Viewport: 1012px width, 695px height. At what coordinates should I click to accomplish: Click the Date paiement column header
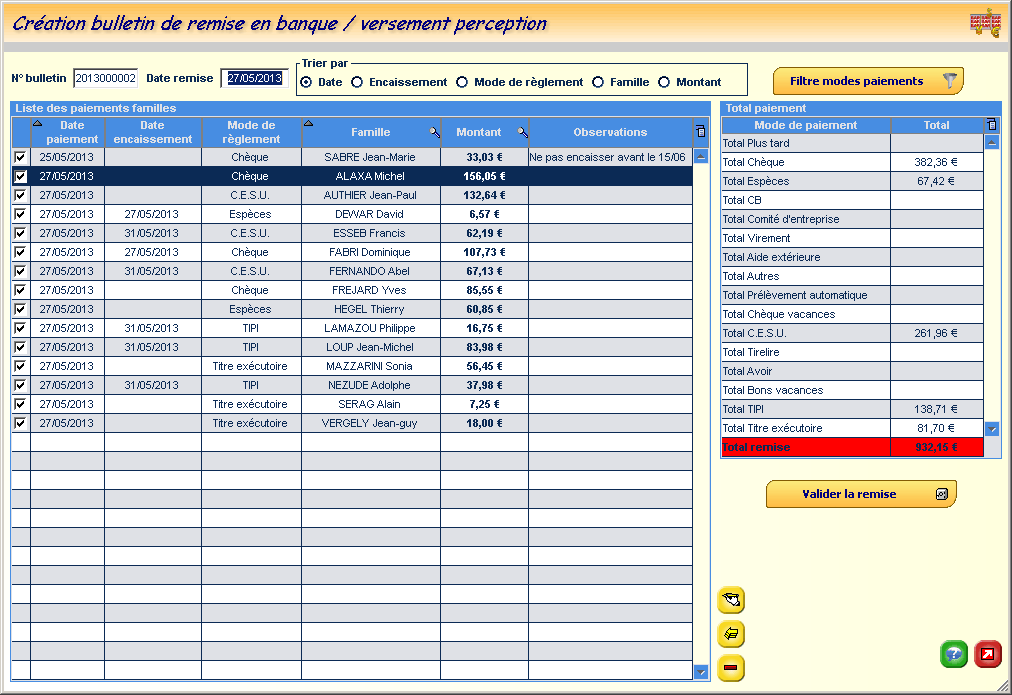[72, 132]
